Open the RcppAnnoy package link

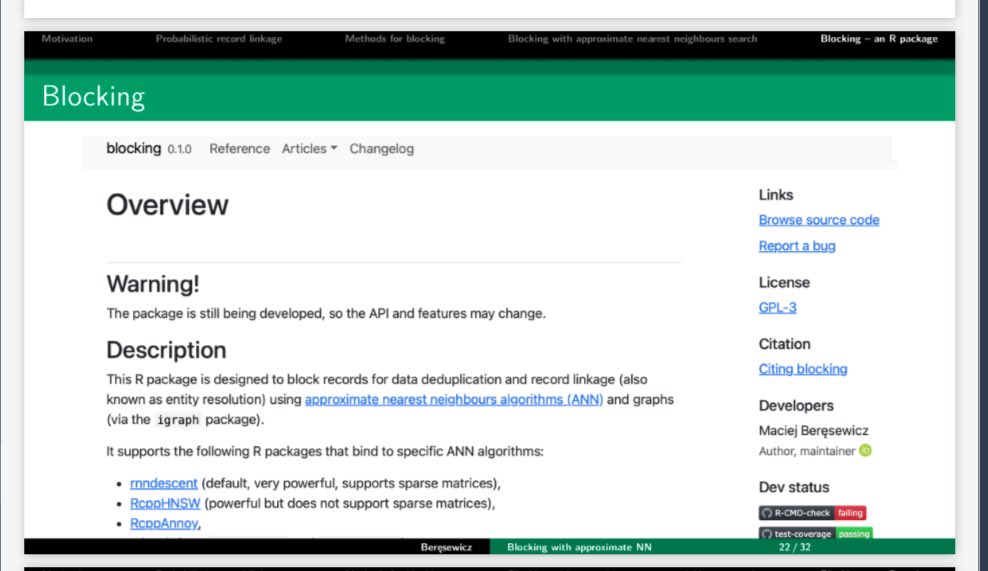[164, 524]
